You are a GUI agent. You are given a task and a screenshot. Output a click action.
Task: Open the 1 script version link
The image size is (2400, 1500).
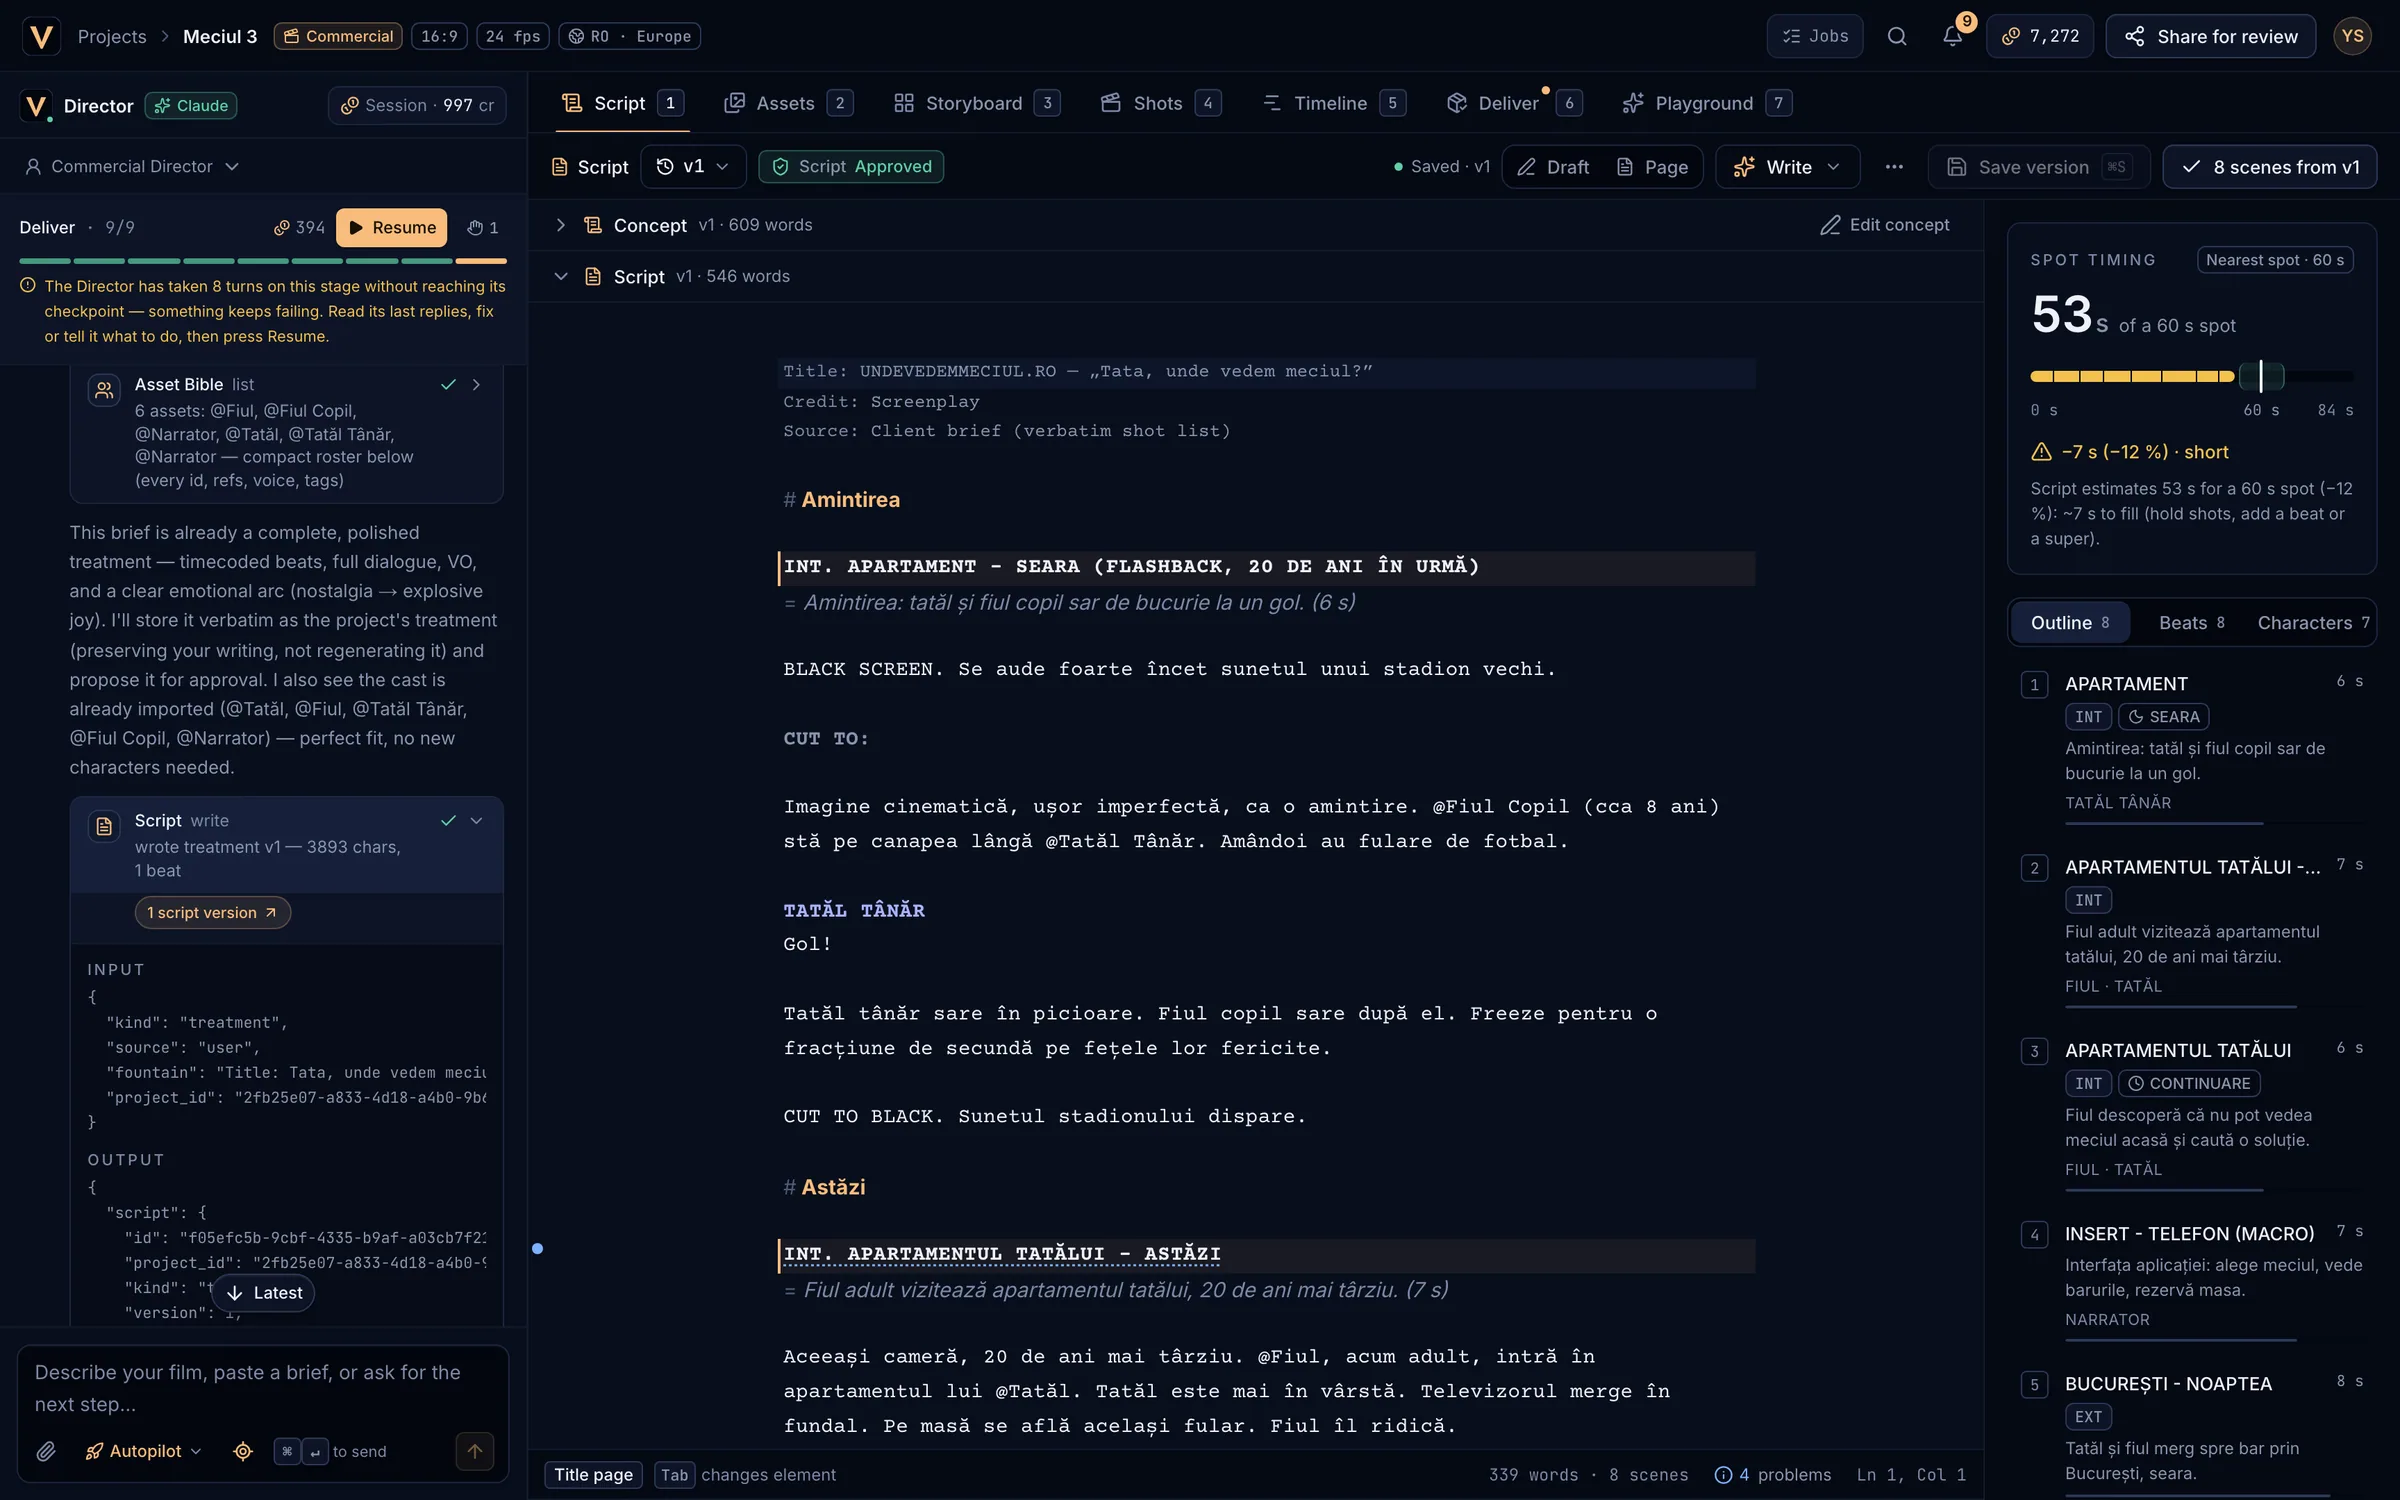click(x=212, y=912)
